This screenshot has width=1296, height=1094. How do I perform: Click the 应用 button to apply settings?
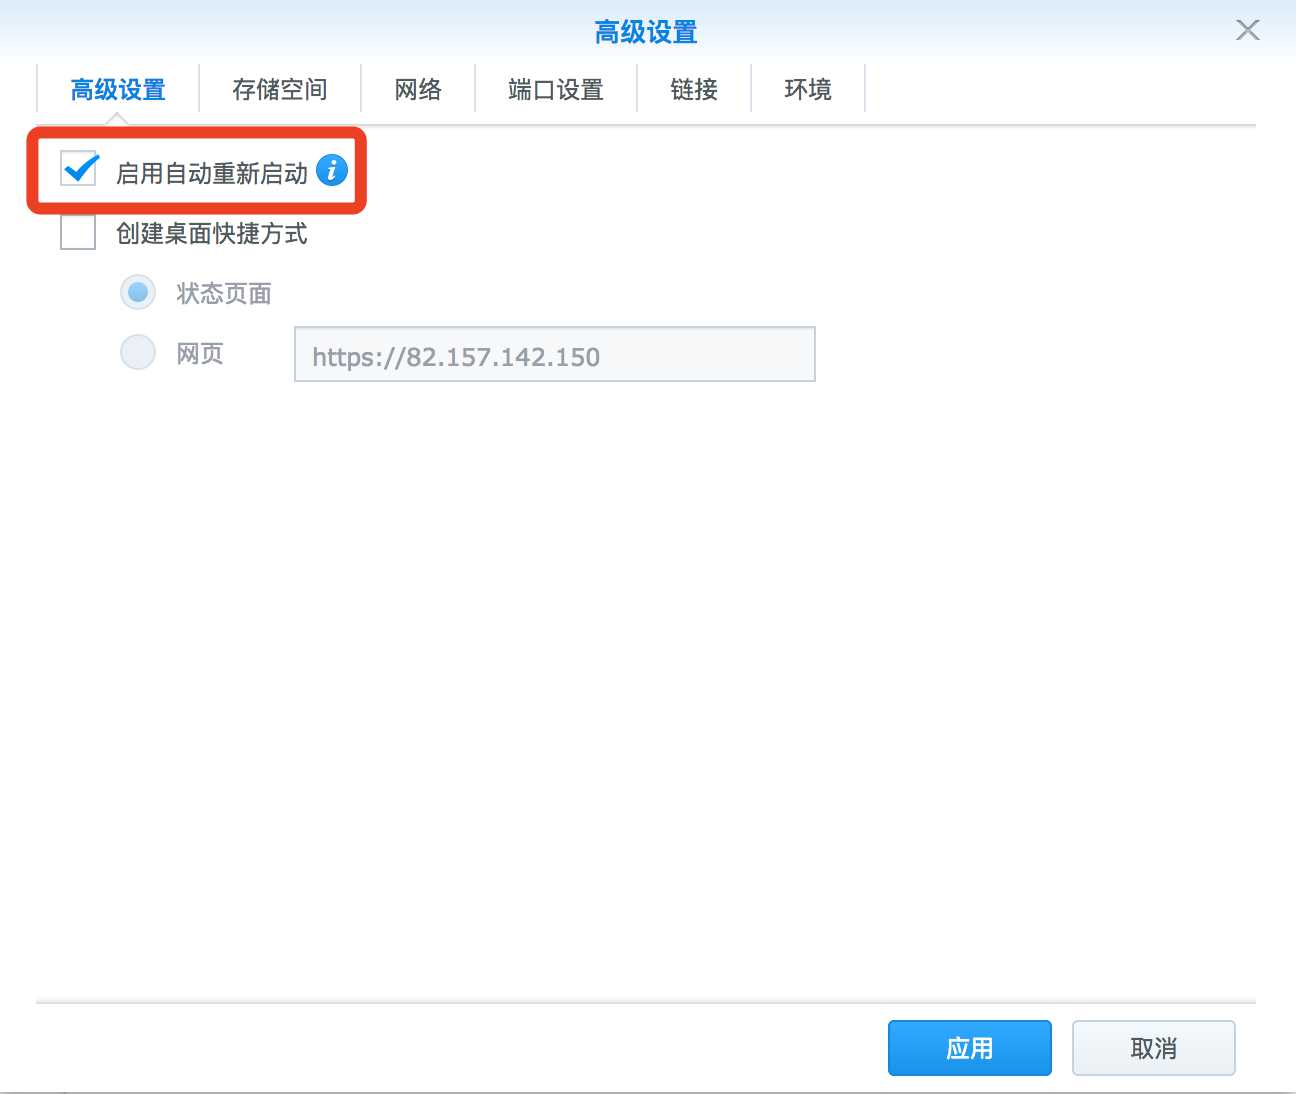click(969, 1047)
